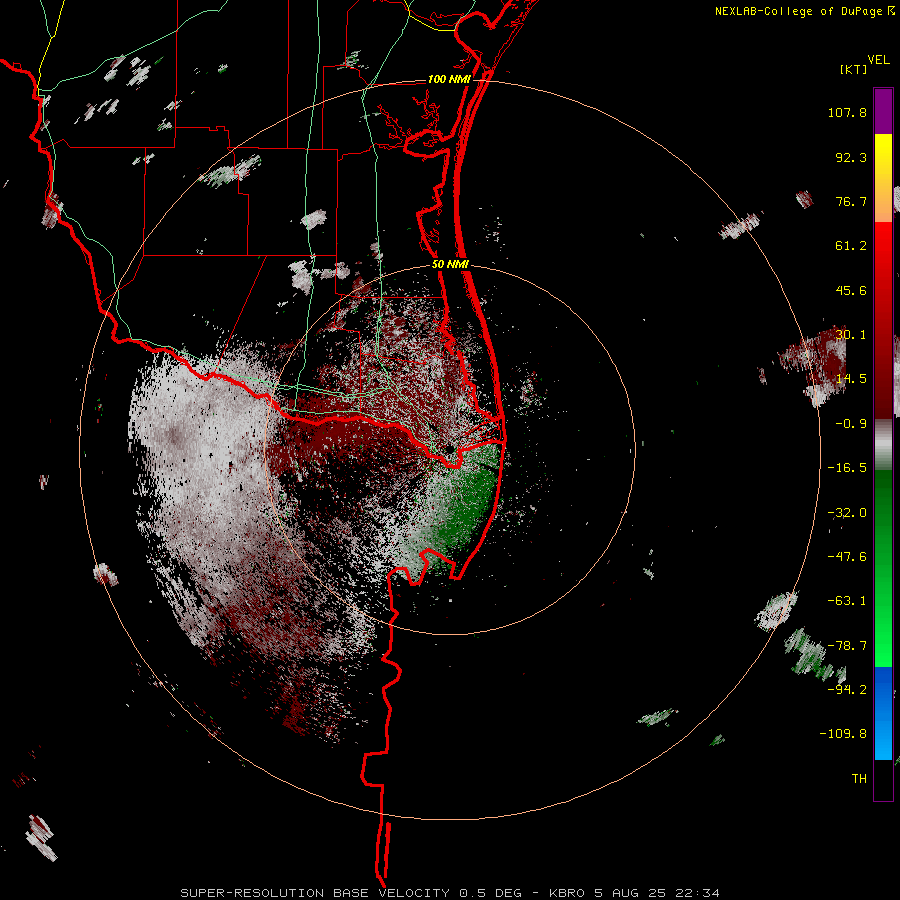Click the -47.6 velocity scale value
The width and height of the screenshot is (900, 900).
pyautogui.click(x=847, y=557)
